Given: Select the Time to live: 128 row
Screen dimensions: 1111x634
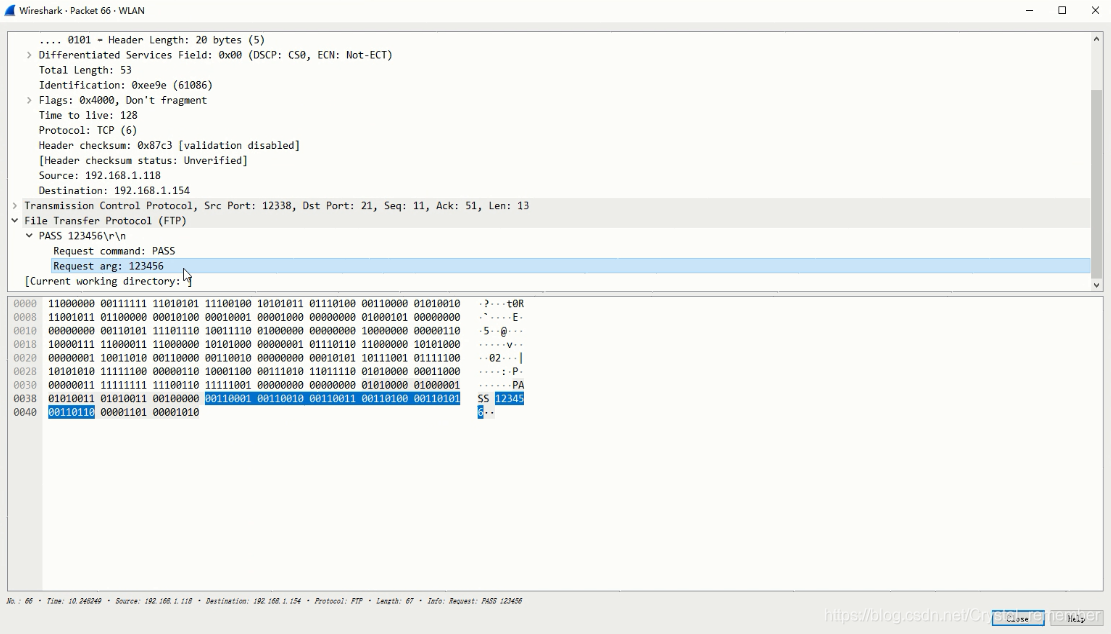Looking at the screenshot, I should point(88,115).
